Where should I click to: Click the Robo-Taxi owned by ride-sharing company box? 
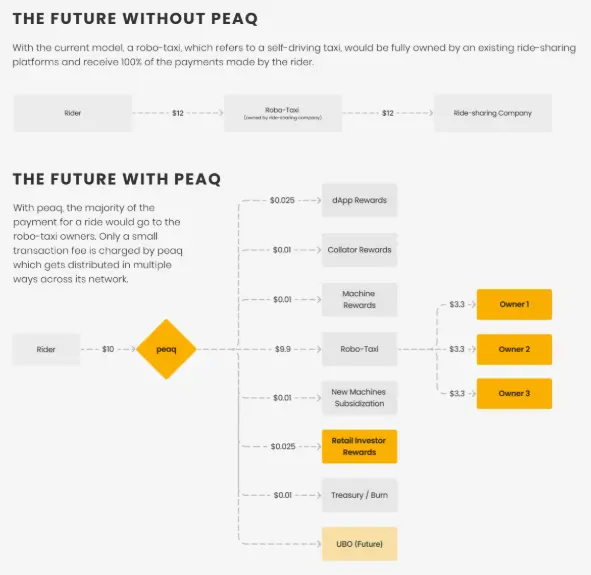pos(283,113)
